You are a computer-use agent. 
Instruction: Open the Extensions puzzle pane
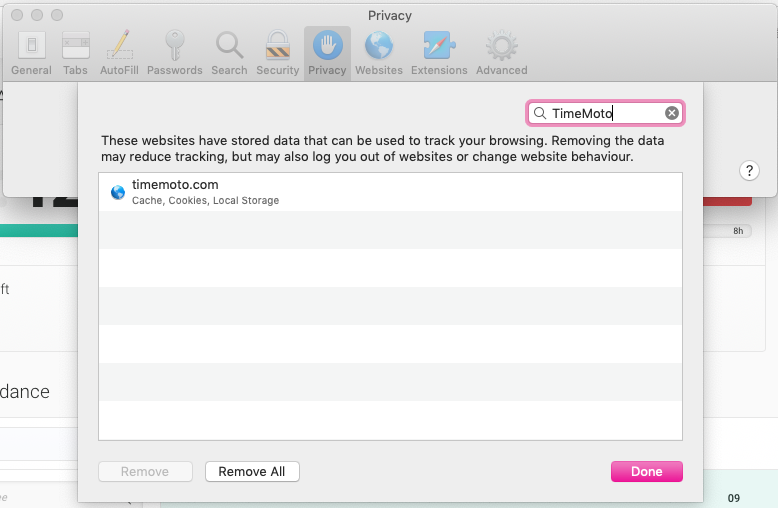coord(439,53)
